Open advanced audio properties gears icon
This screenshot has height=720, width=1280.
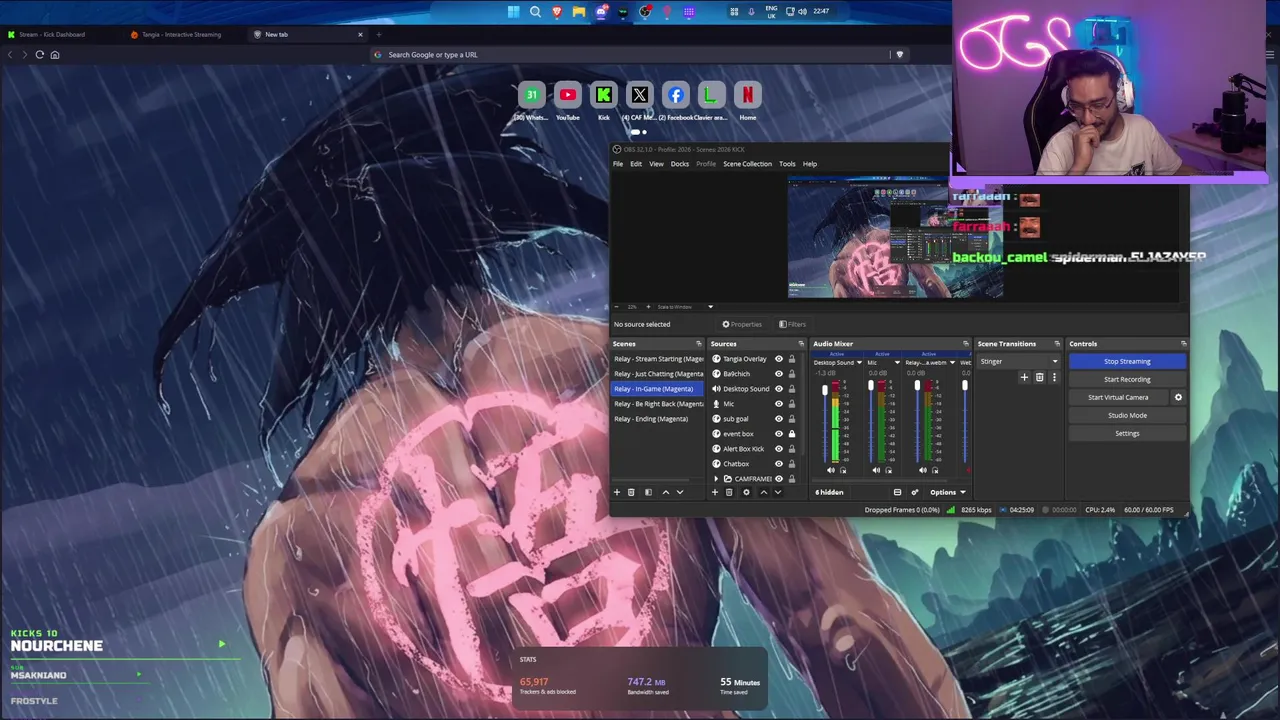(x=914, y=492)
